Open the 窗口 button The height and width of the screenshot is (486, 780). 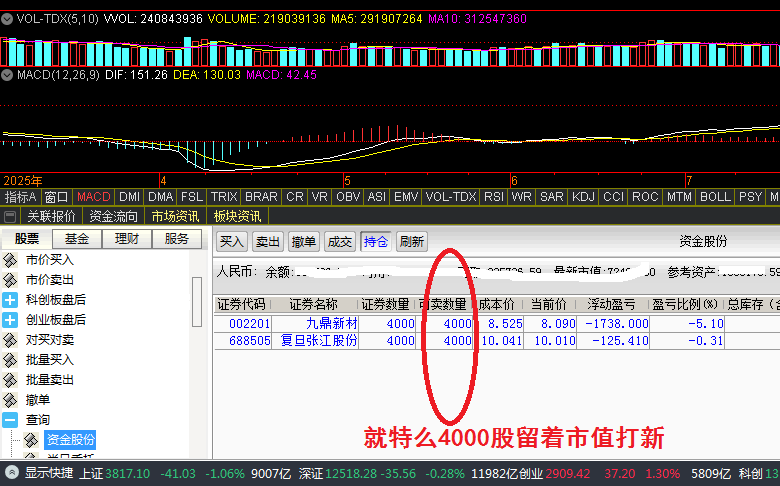click(56, 197)
